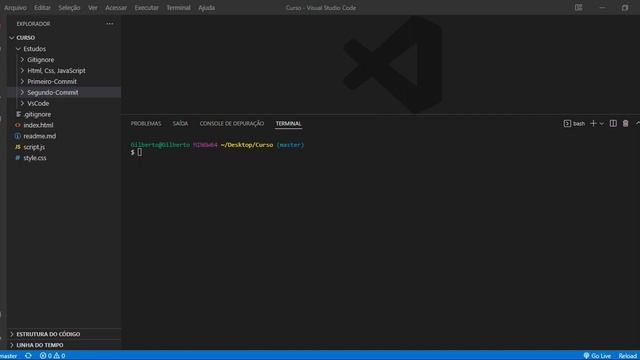Minimize the VS Code window

(602, 8)
